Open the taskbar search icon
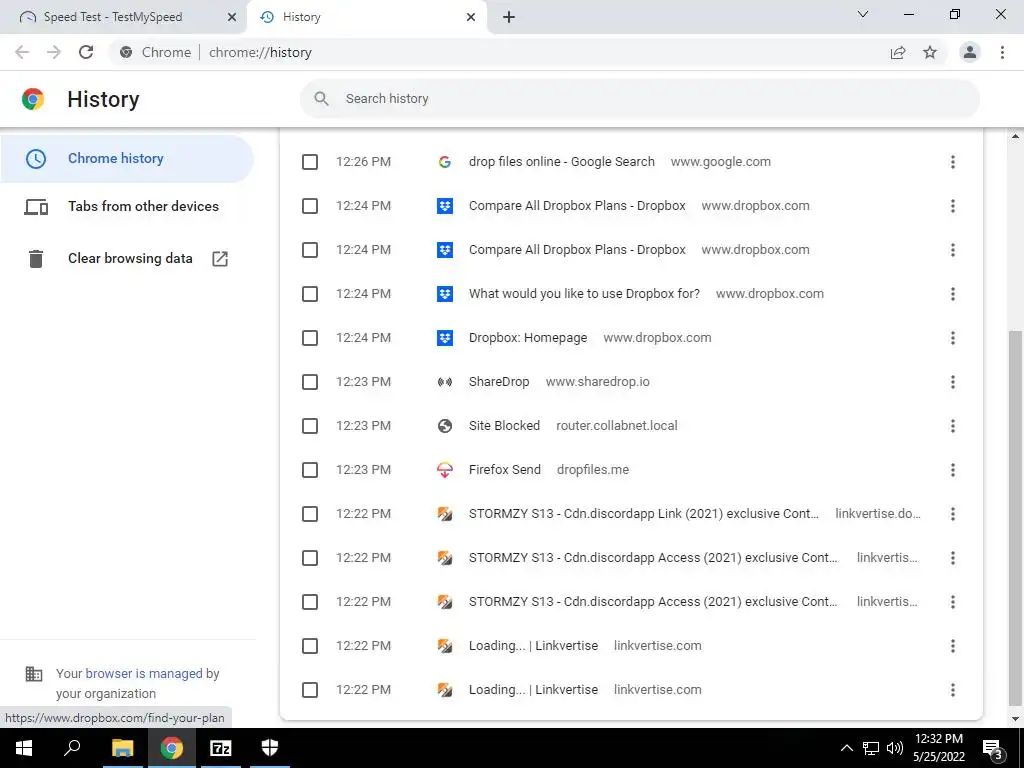 (x=72, y=748)
